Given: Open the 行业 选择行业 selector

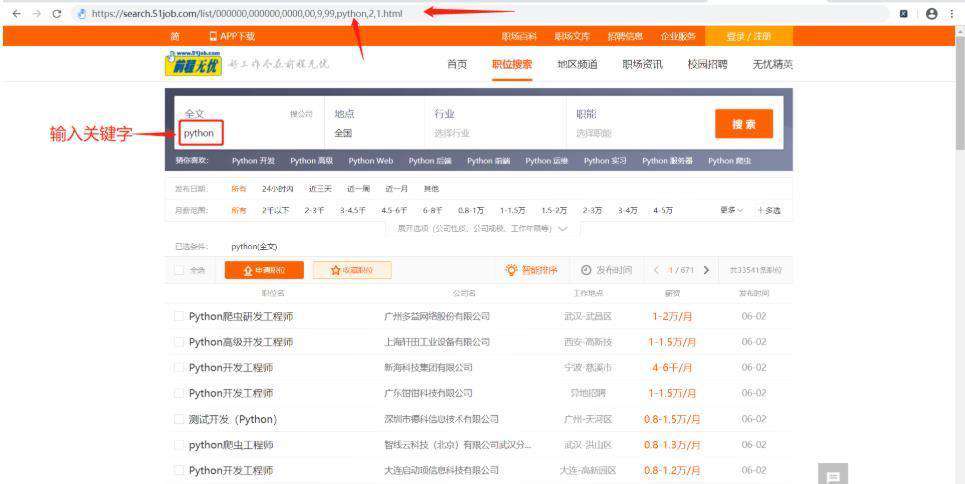Looking at the screenshot, I should click(x=495, y=123).
